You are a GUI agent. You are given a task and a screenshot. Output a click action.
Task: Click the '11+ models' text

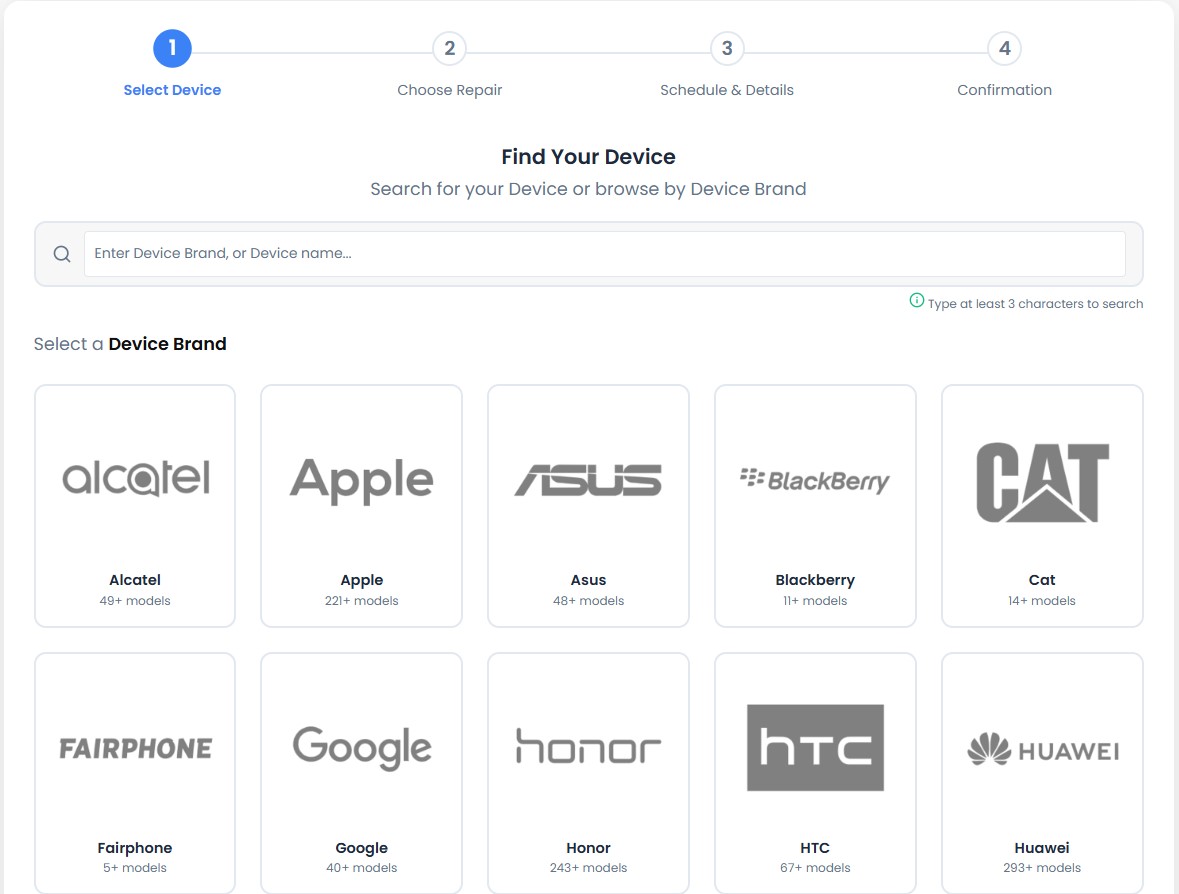[815, 601]
